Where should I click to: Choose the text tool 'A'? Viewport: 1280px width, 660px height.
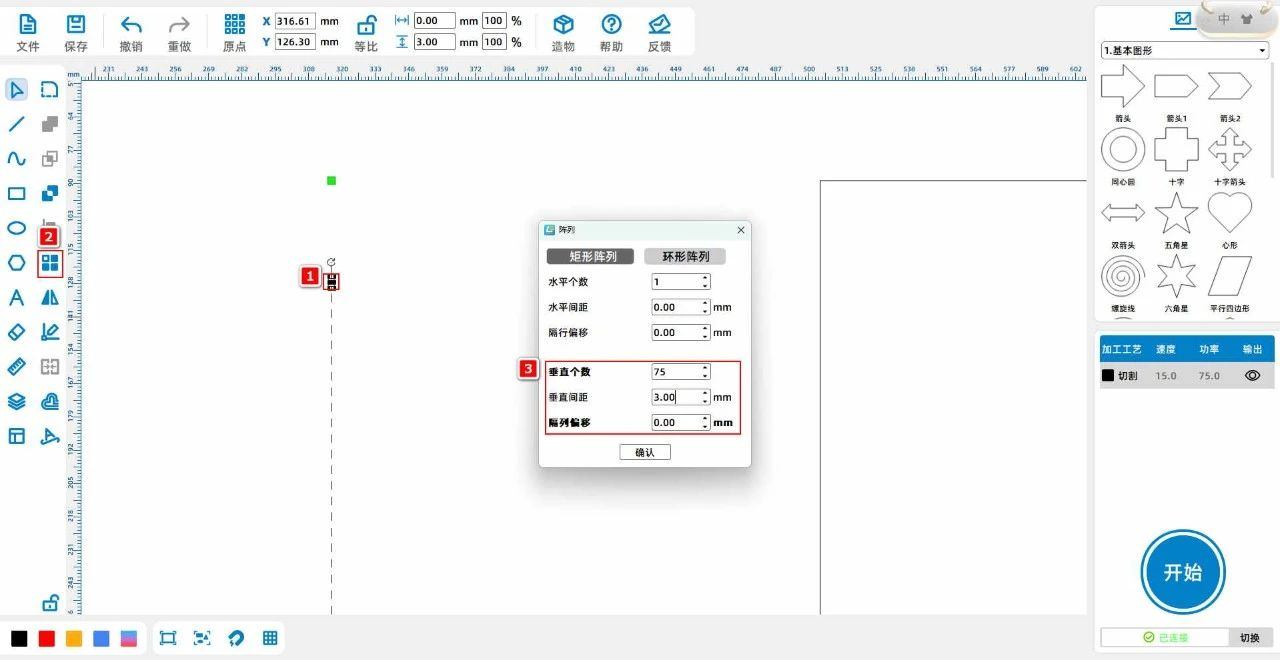tap(17, 297)
